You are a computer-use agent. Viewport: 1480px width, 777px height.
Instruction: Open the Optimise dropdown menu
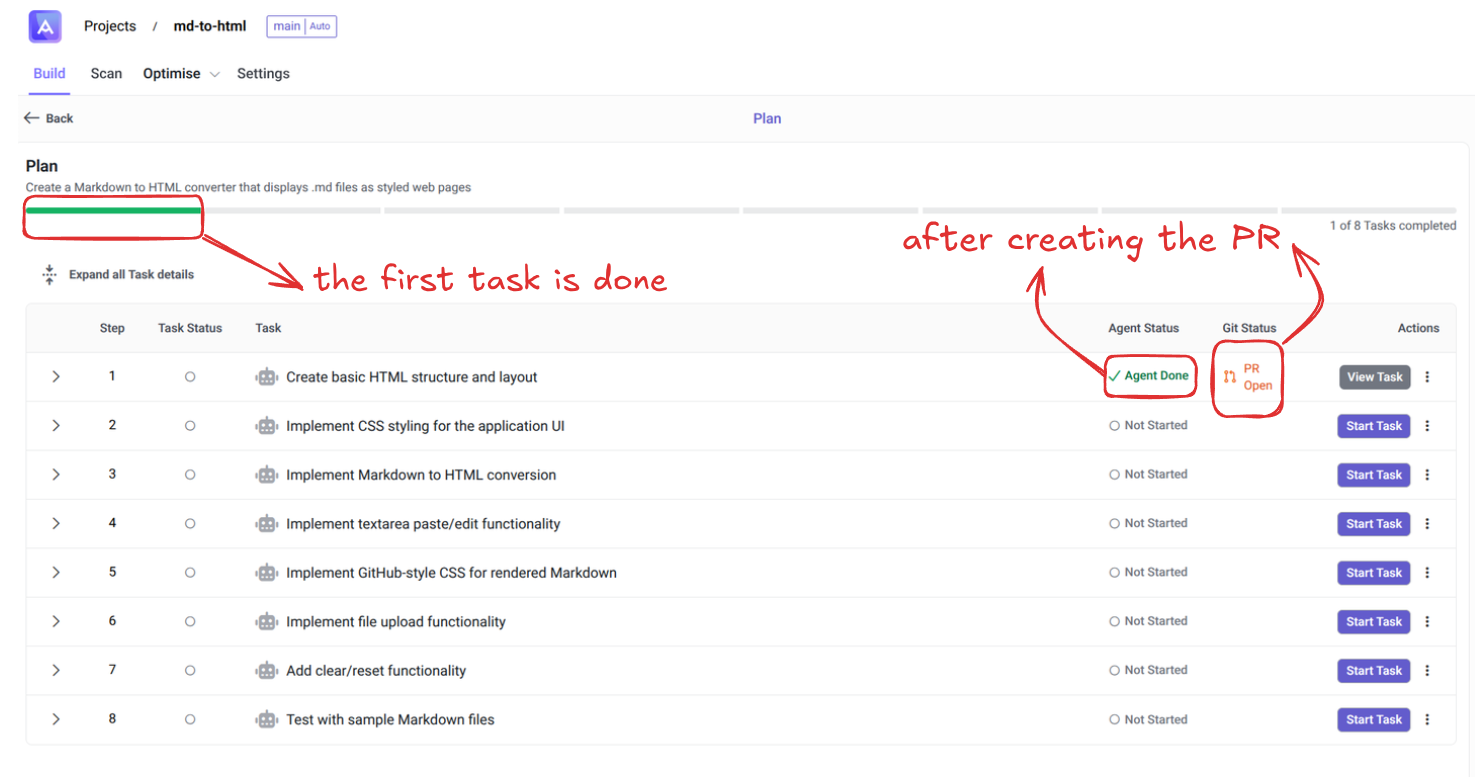(181, 74)
